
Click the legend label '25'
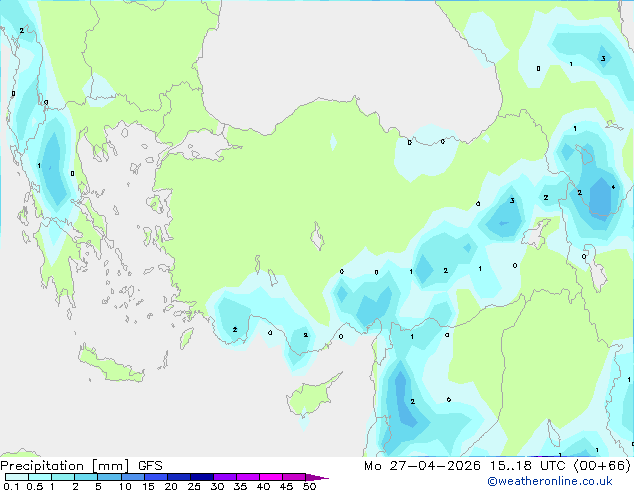coord(194,486)
